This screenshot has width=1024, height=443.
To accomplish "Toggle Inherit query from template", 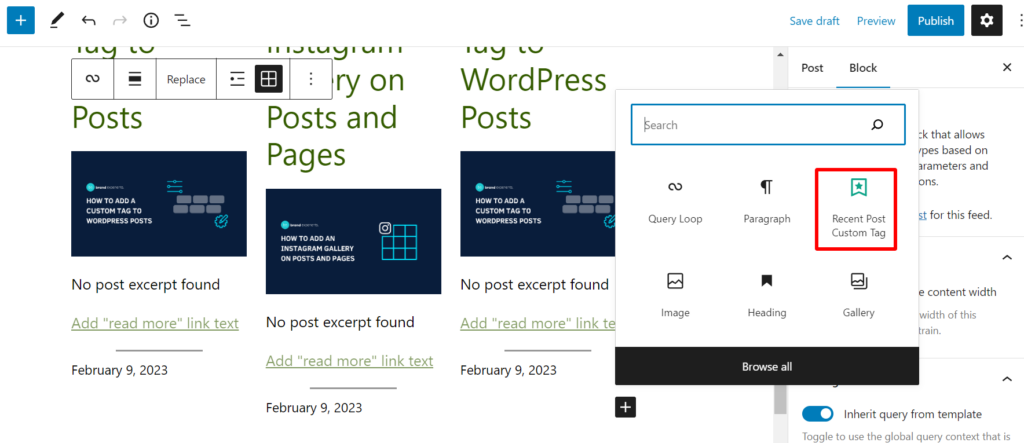I will (x=818, y=414).
